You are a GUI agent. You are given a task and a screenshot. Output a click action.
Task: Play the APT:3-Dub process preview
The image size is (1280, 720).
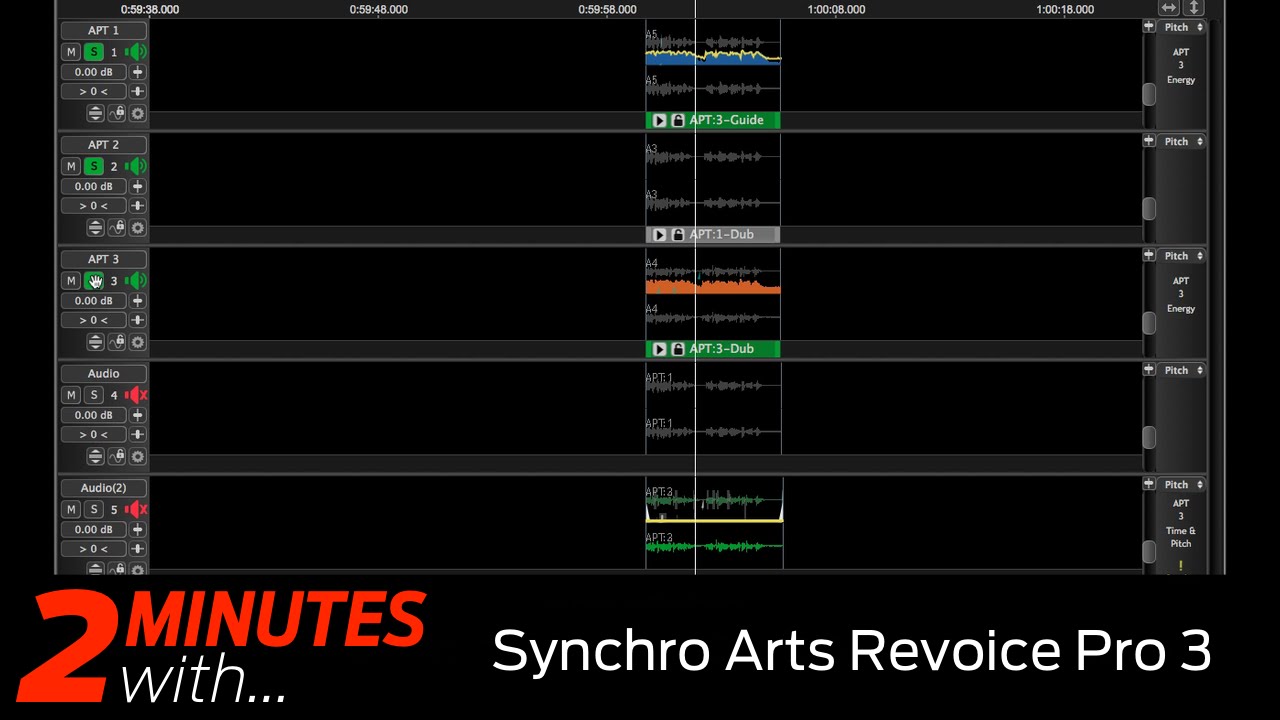point(659,349)
